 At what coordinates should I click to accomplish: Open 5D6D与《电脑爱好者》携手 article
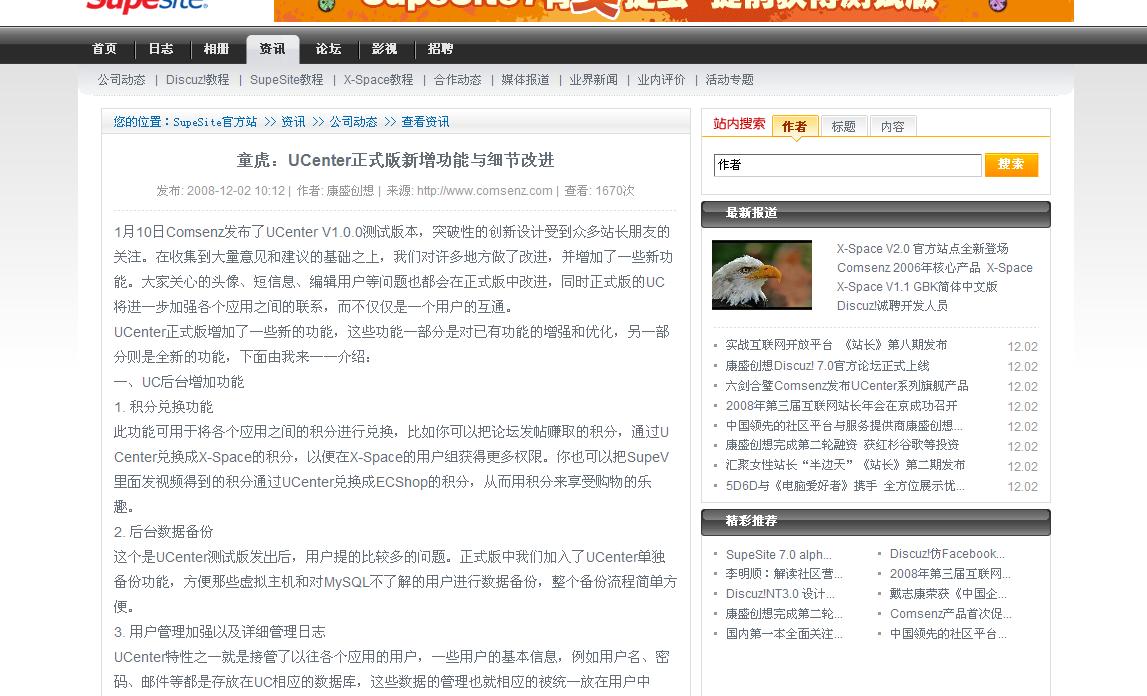click(x=845, y=486)
